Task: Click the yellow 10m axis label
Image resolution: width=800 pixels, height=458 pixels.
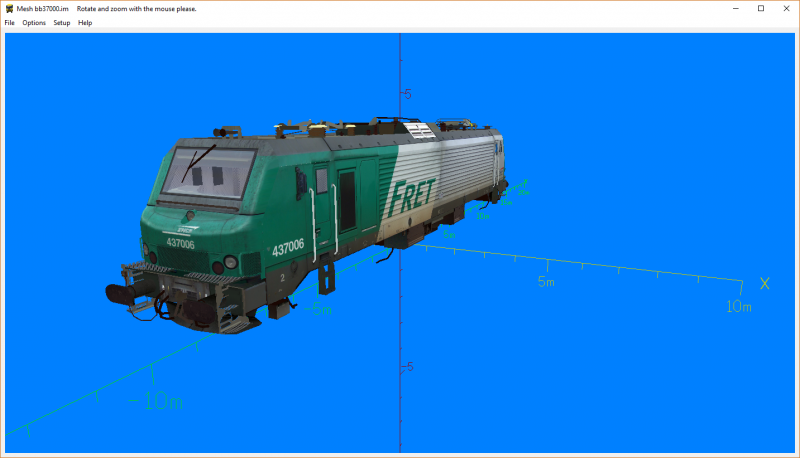Action: point(739,307)
